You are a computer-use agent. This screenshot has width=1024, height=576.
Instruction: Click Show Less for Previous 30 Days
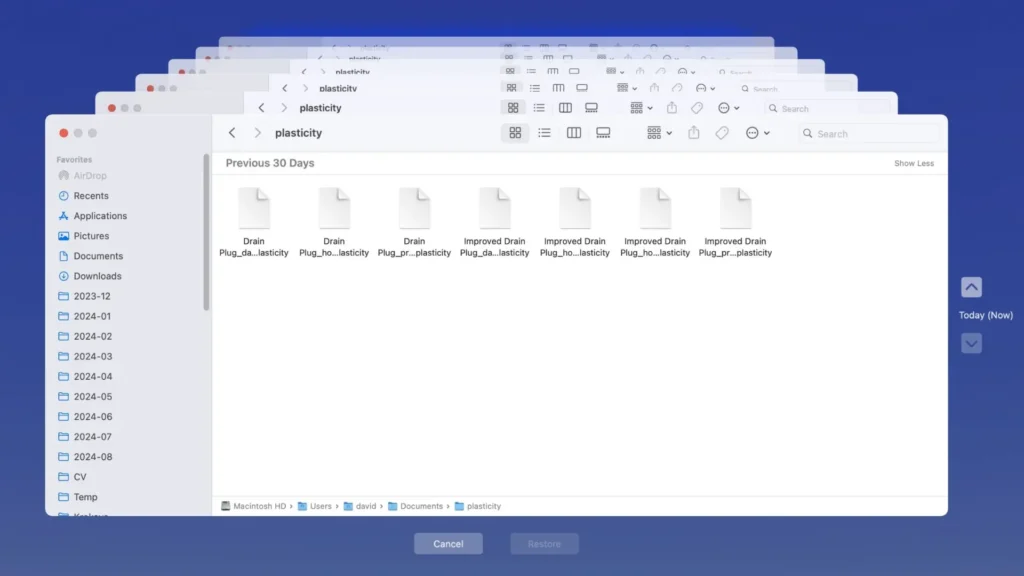[916, 163]
